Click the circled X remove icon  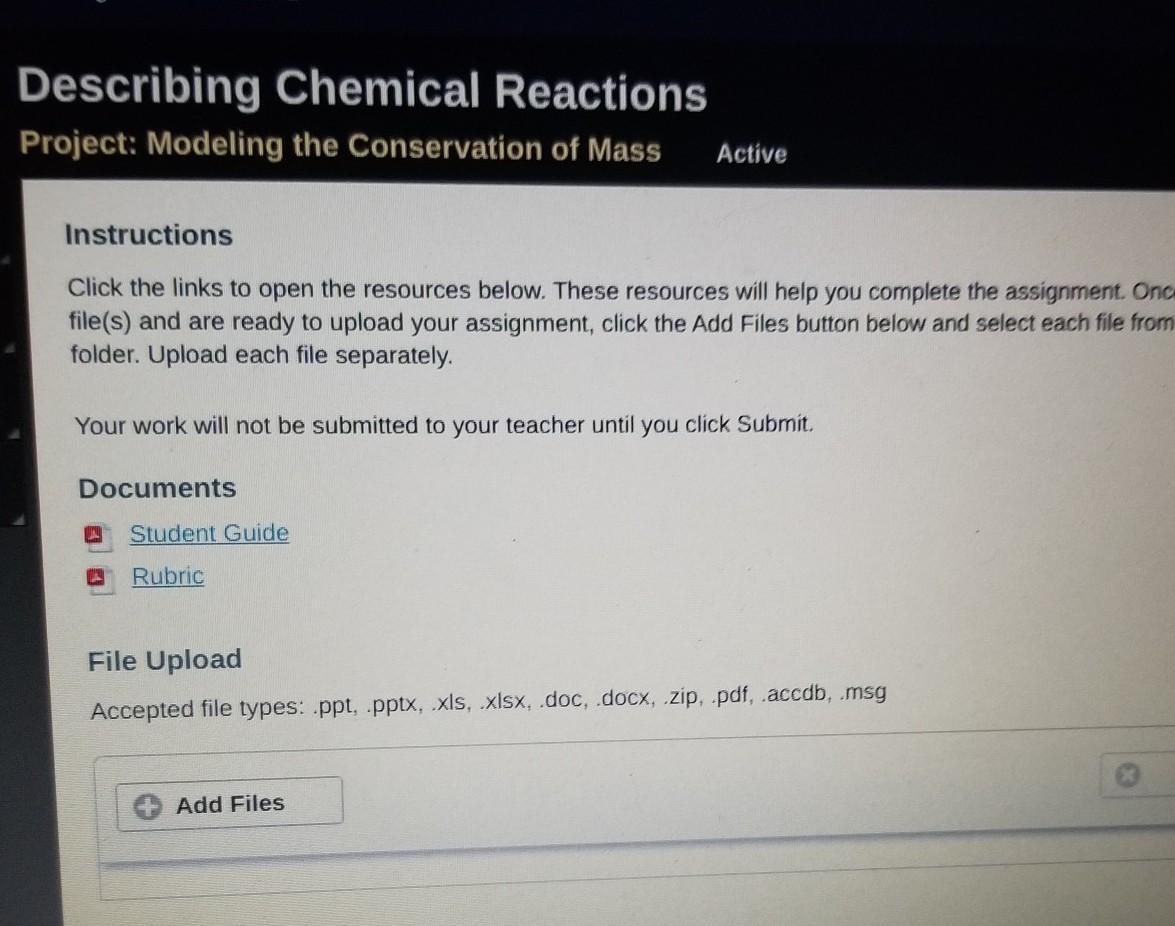pos(1128,775)
